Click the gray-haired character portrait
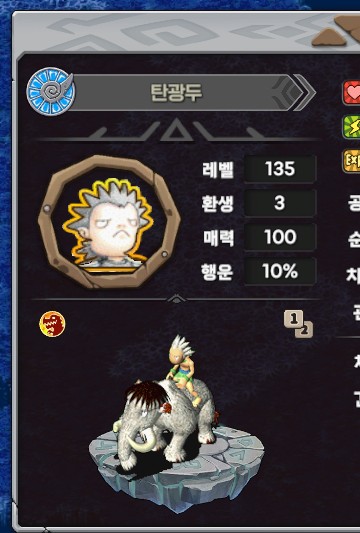The image size is (360, 533). 109,223
